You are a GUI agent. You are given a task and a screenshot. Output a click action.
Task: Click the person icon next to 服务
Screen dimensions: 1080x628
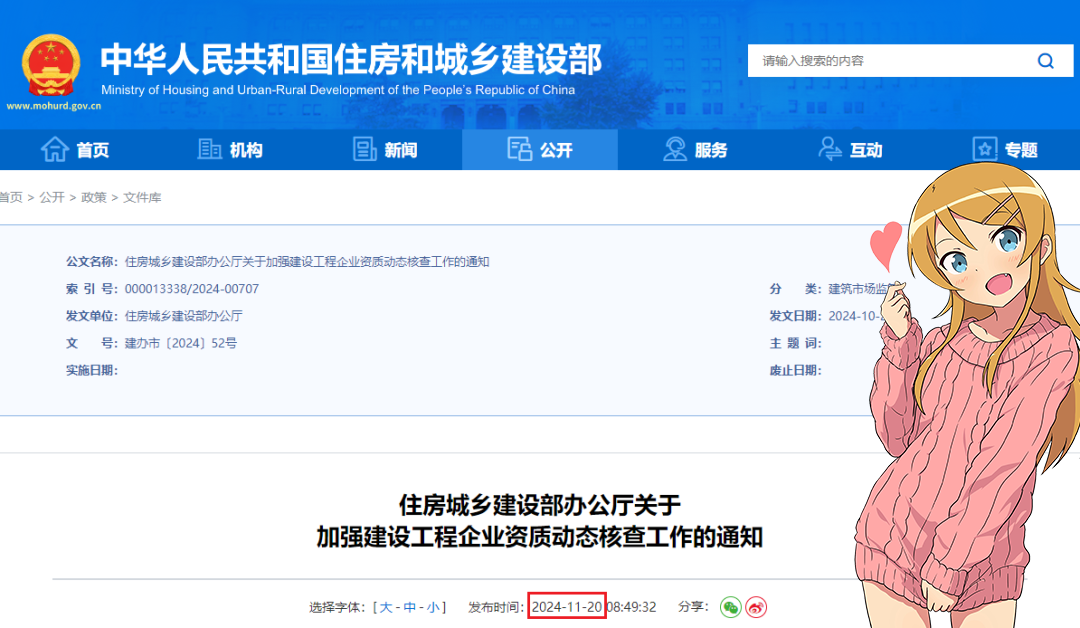(x=675, y=148)
